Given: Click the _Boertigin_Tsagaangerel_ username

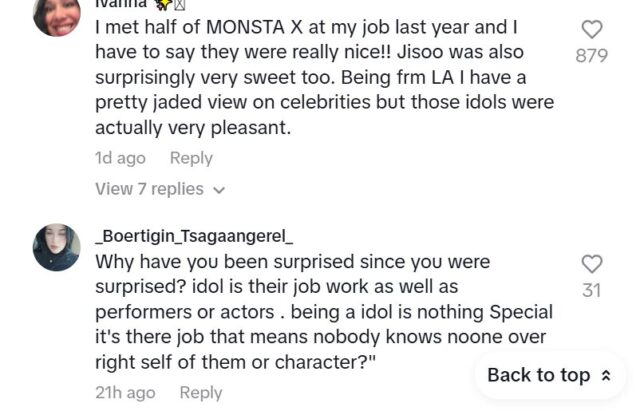Looking at the screenshot, I should tap(194, 237).
